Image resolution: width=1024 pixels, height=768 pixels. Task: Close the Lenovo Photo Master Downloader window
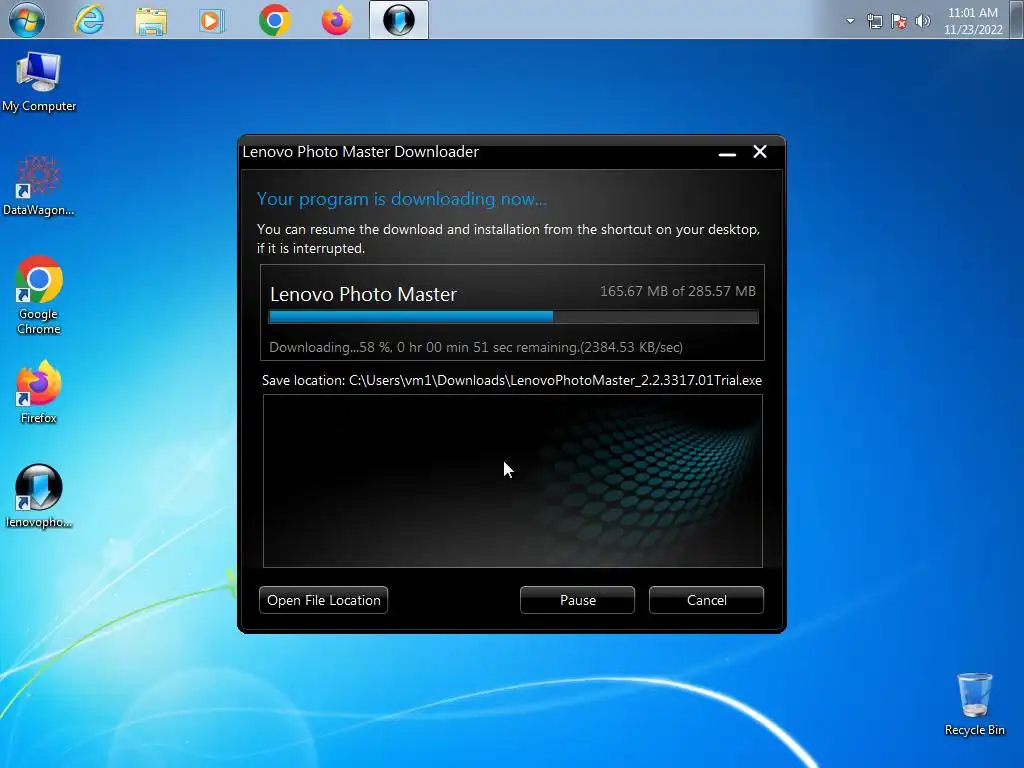pos(760,152)
